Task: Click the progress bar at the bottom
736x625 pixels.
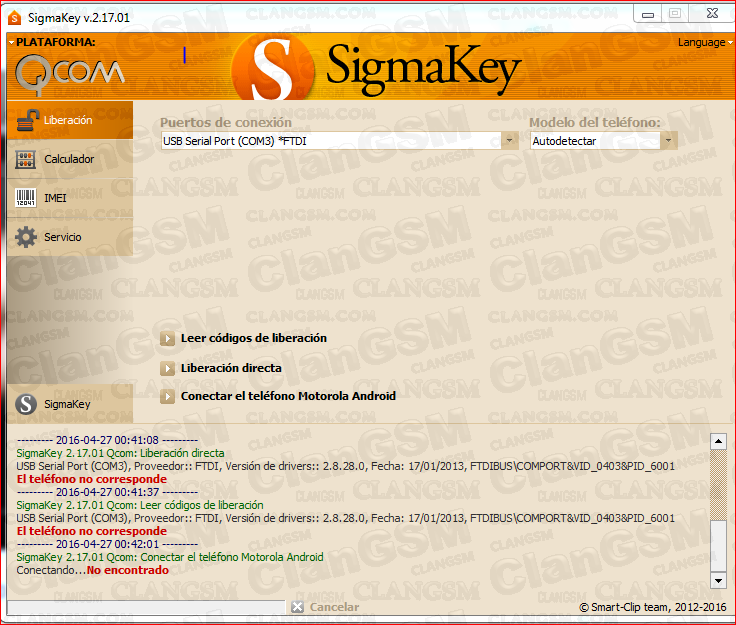Action: (x=146, y=607)
